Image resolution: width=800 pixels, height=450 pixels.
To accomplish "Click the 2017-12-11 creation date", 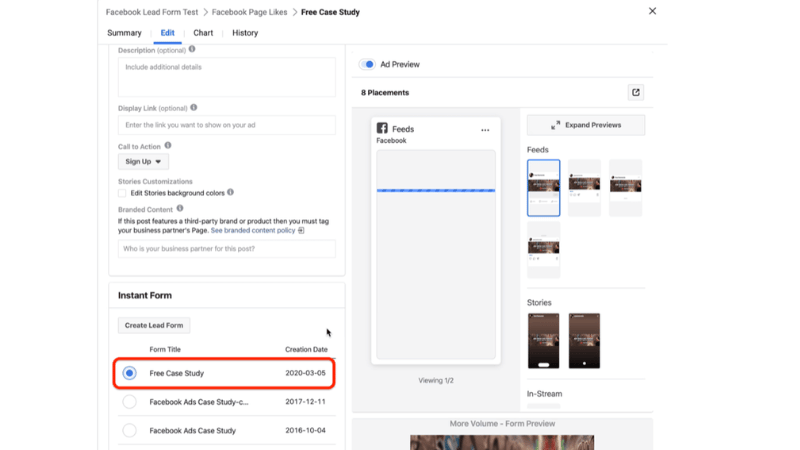I will pyautogui.click(x=305, y=402).
